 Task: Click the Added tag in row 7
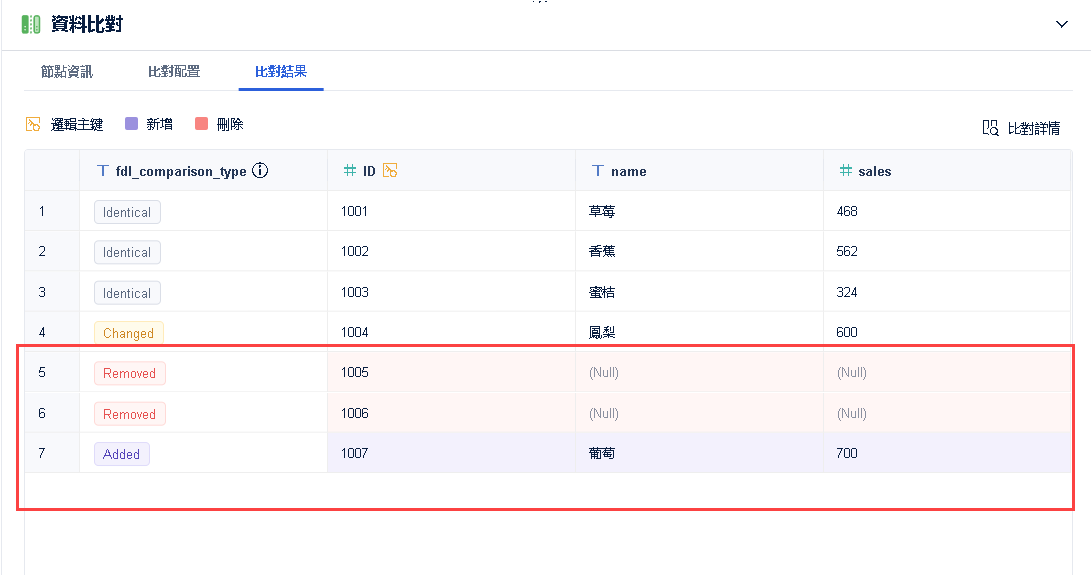(122, 454)
